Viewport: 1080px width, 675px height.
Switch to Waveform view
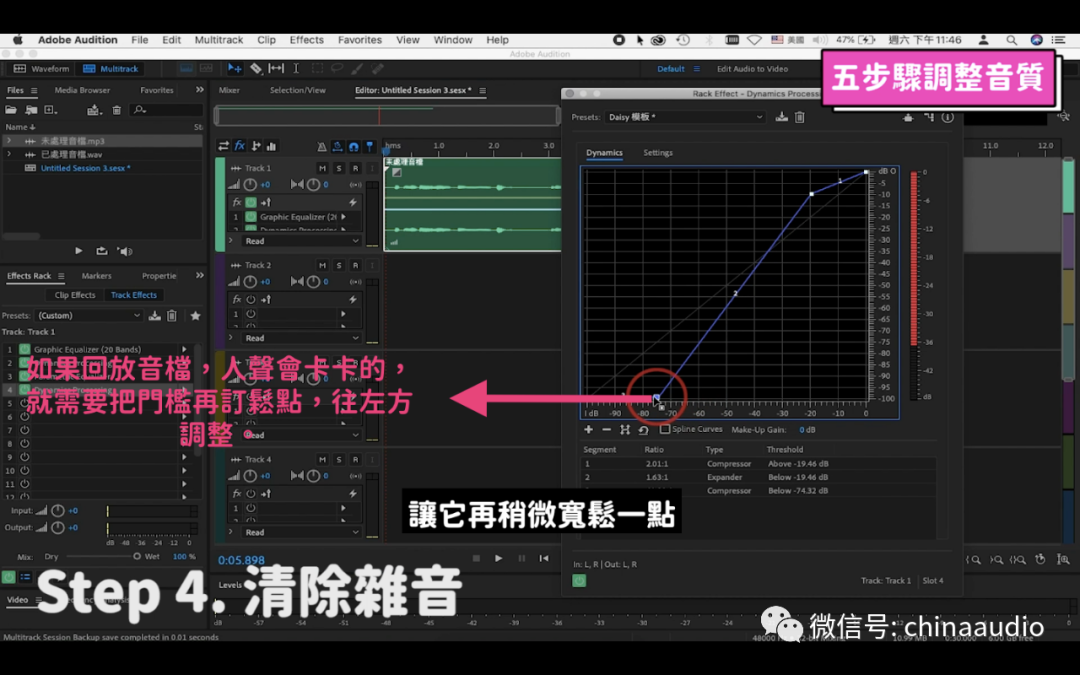(42, 69)
